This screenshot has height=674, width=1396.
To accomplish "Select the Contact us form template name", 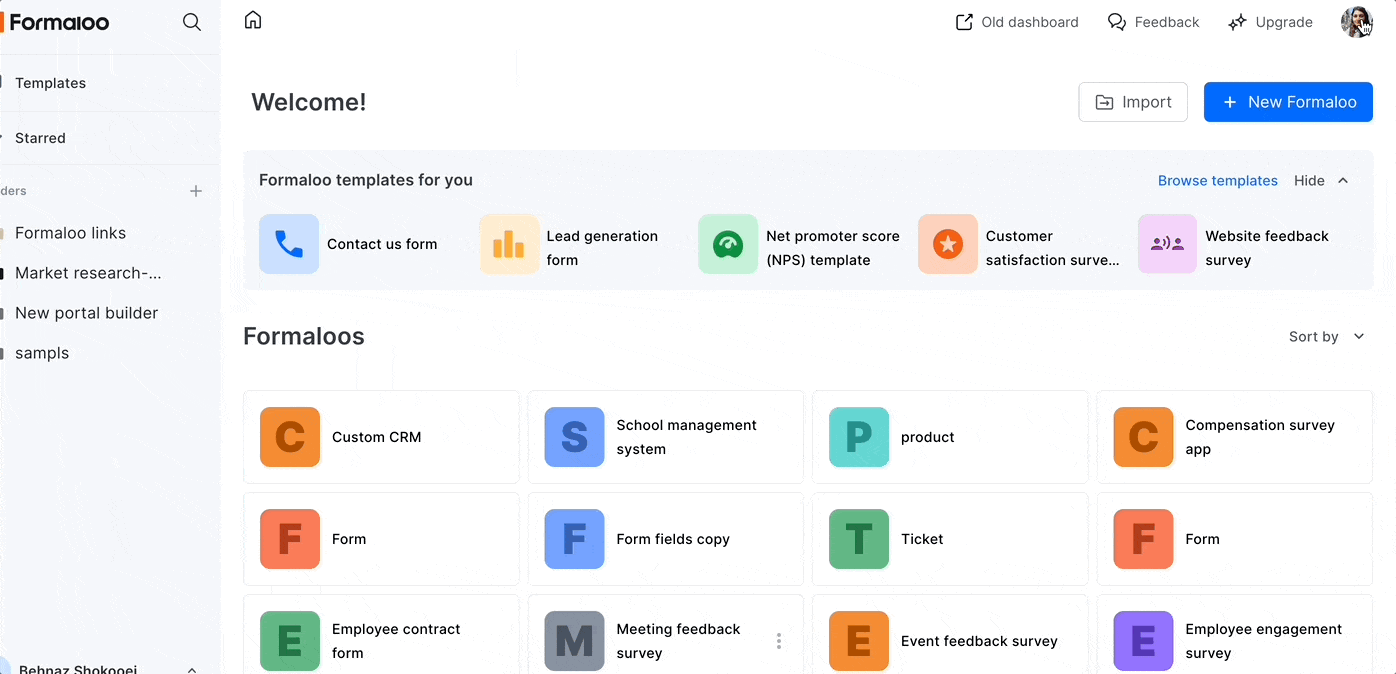I will tap(382, 244).
